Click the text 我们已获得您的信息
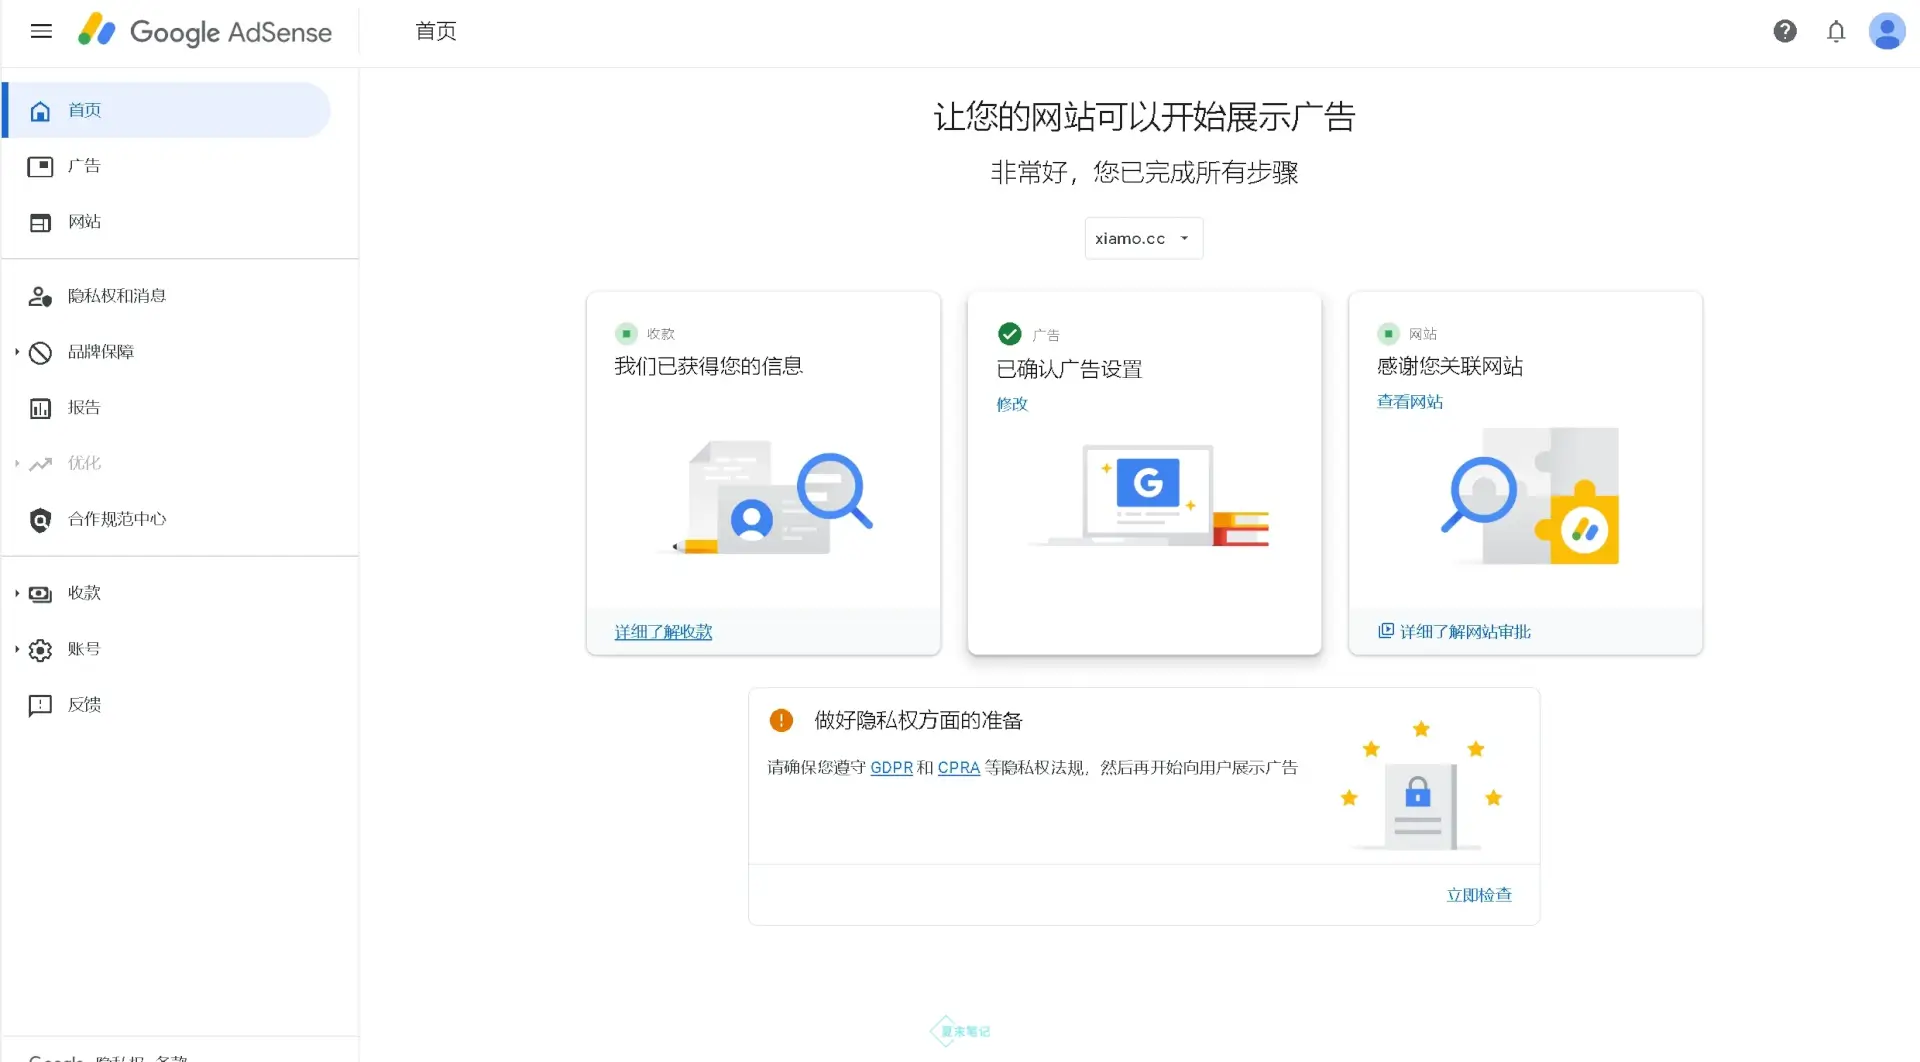 click(x=708, y=366)
